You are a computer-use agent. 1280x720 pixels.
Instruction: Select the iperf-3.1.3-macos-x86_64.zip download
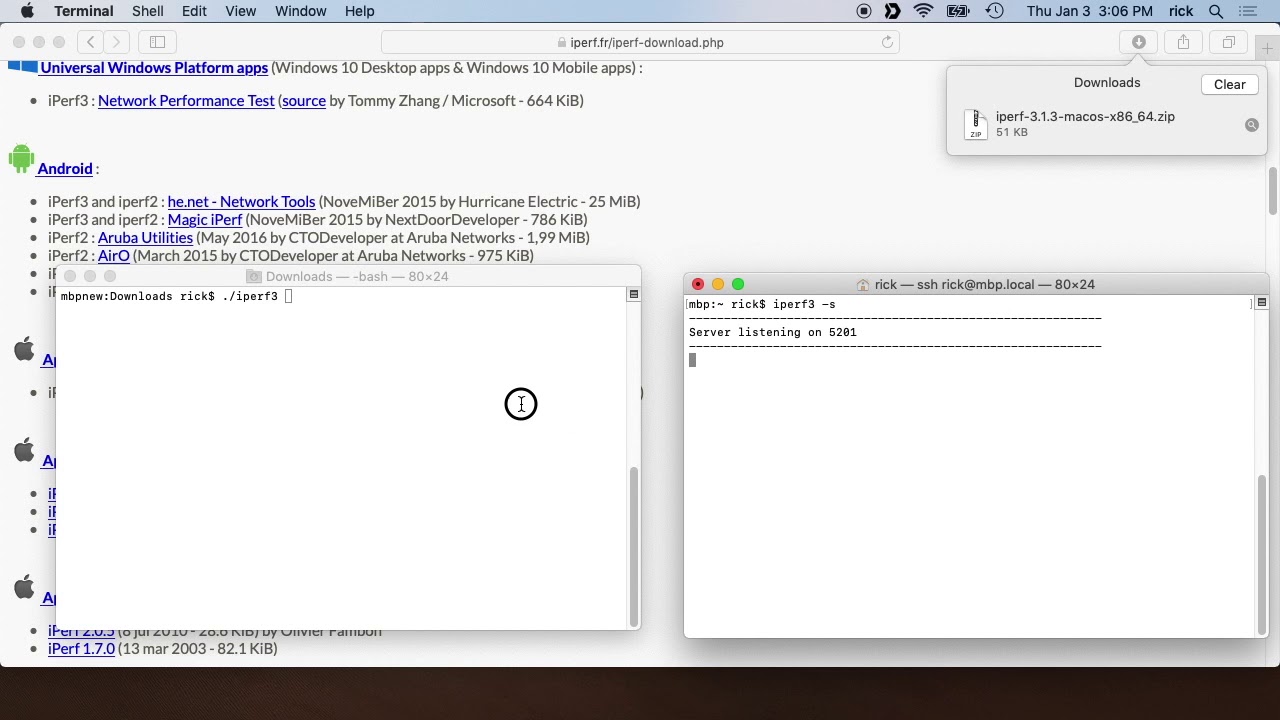(1107, 124)
